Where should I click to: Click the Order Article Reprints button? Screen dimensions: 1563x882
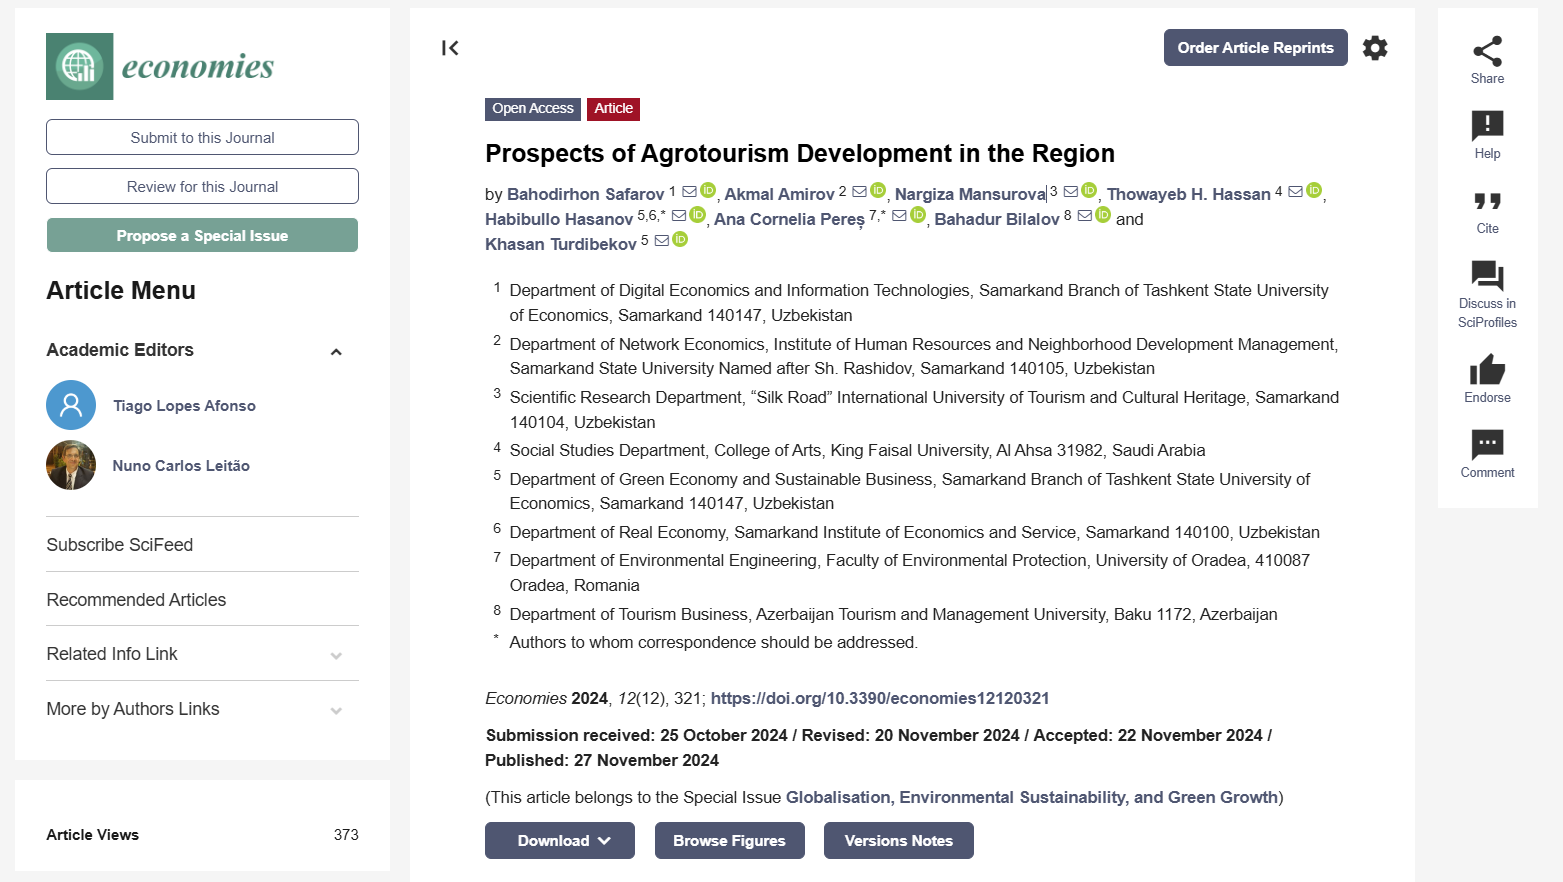pyautogui.click(x=1255, y=48)
